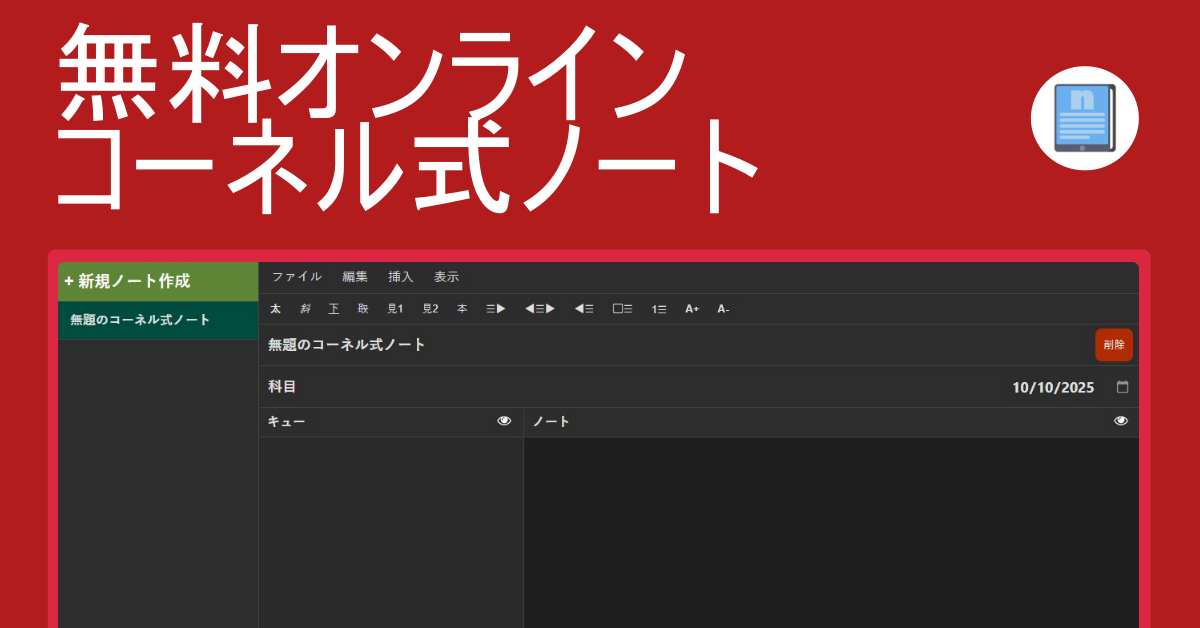Click the align right icon
Screen dimensions: 1200x628
pos(496,309)
